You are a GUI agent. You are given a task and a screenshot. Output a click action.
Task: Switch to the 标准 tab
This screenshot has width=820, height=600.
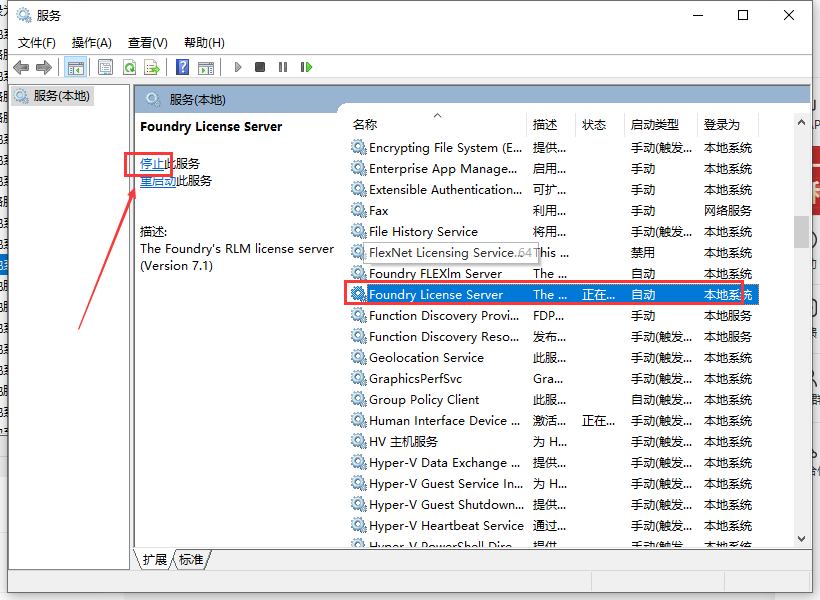pyautogui.click(x=191, y=560)
